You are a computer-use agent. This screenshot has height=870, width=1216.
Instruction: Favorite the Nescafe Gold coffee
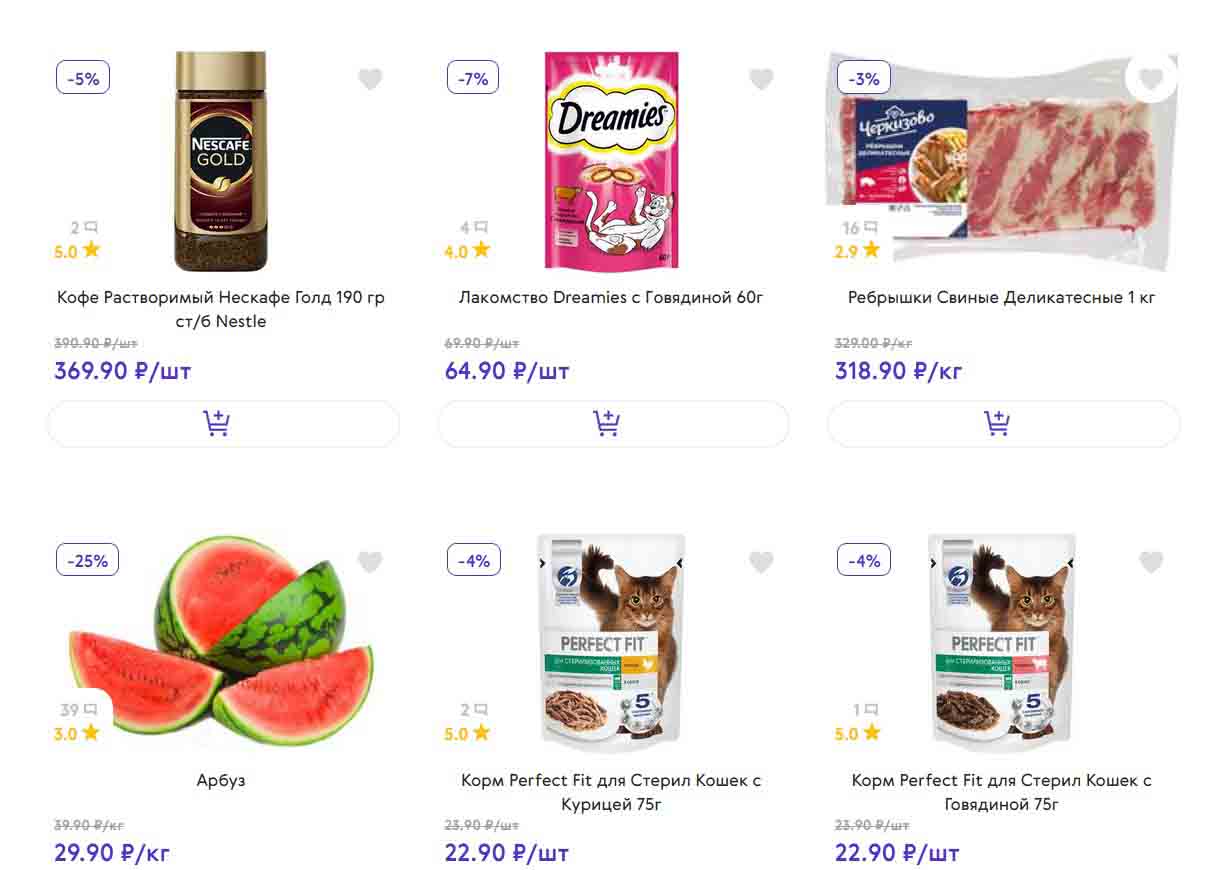(x=370, y=79)
